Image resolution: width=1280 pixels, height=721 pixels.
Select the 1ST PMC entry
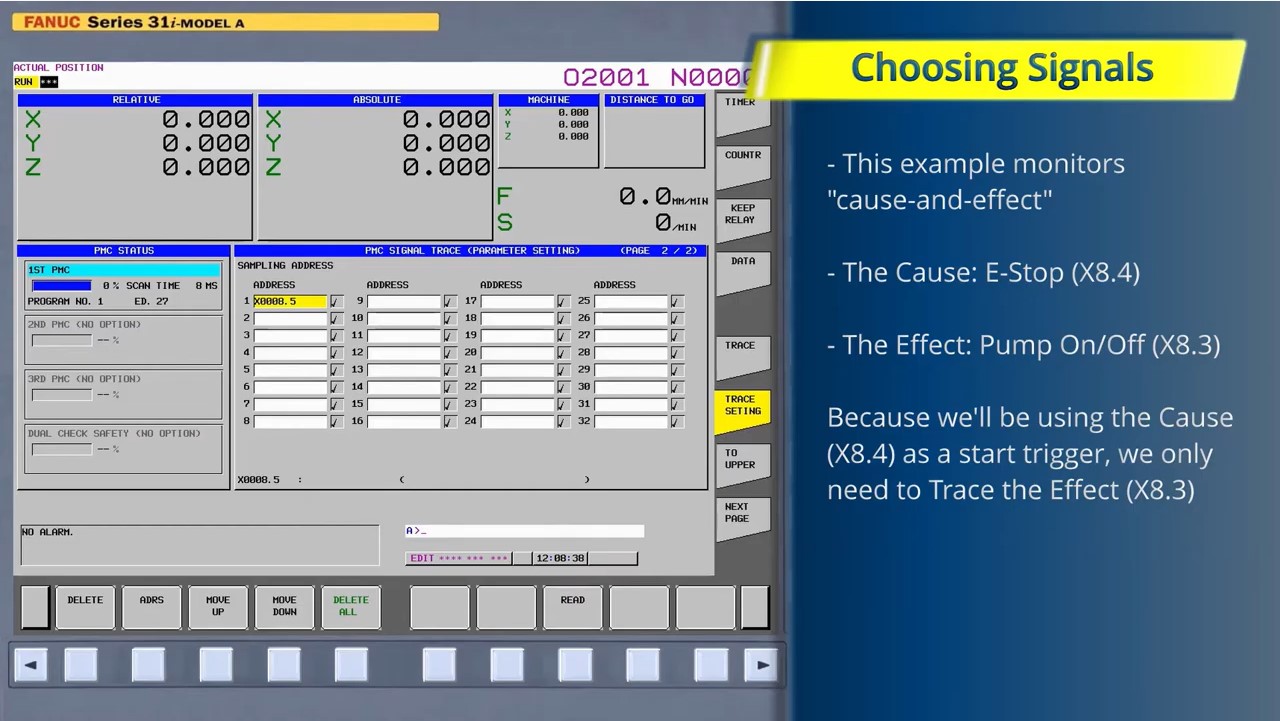[122, 269]
